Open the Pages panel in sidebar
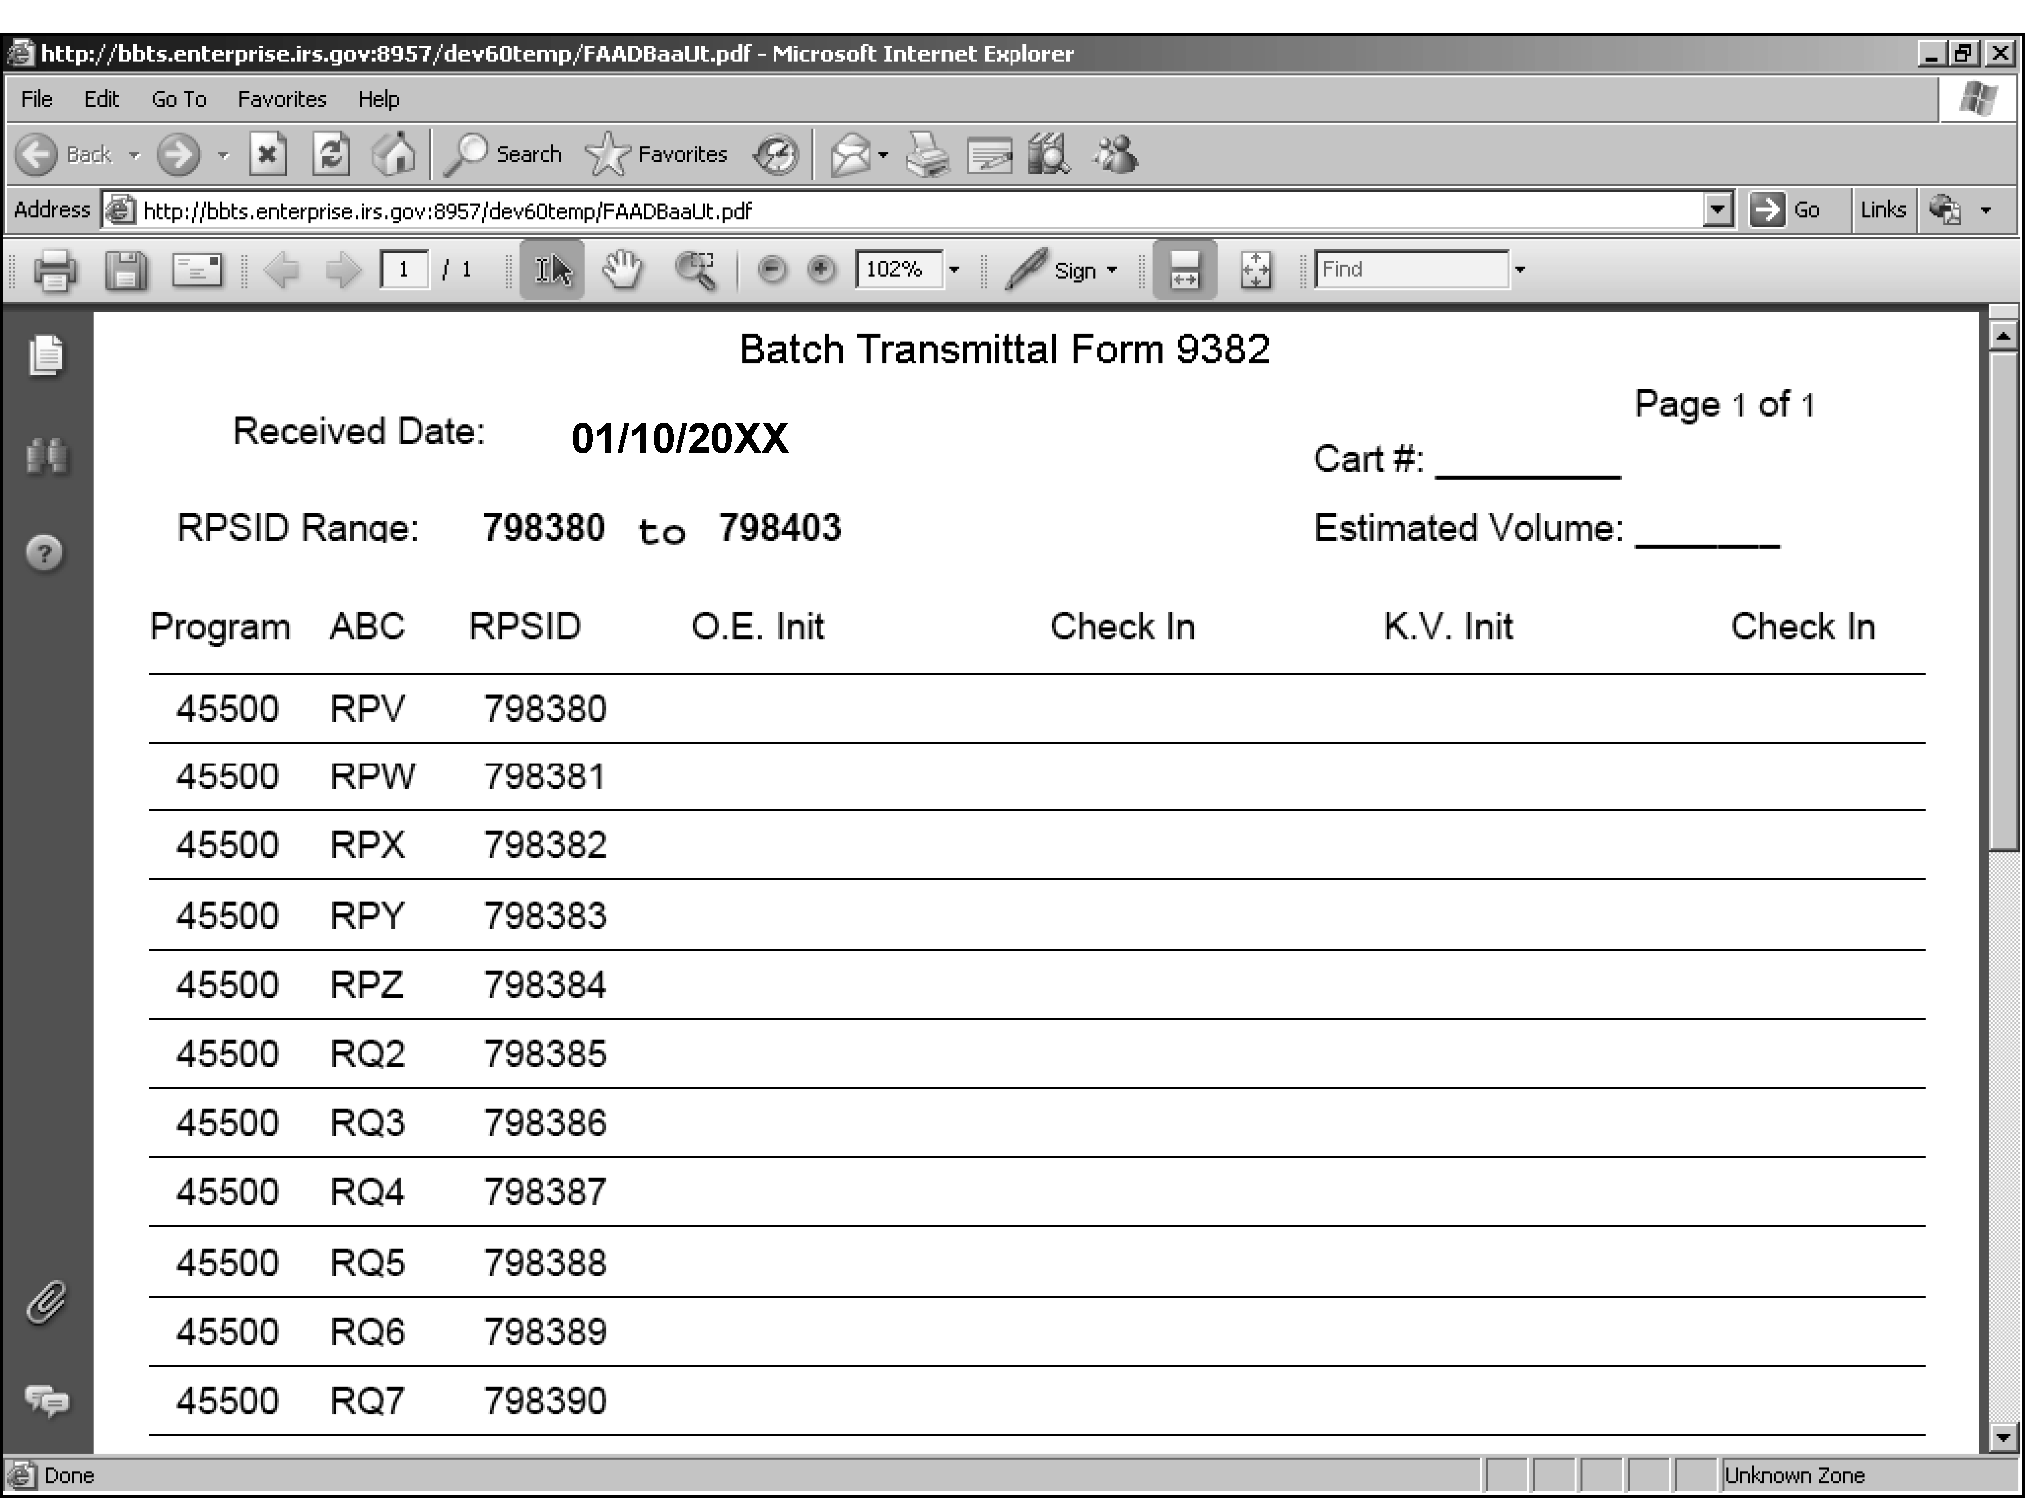Screen dimensions: 2025x1498 (x=46, y=356)
